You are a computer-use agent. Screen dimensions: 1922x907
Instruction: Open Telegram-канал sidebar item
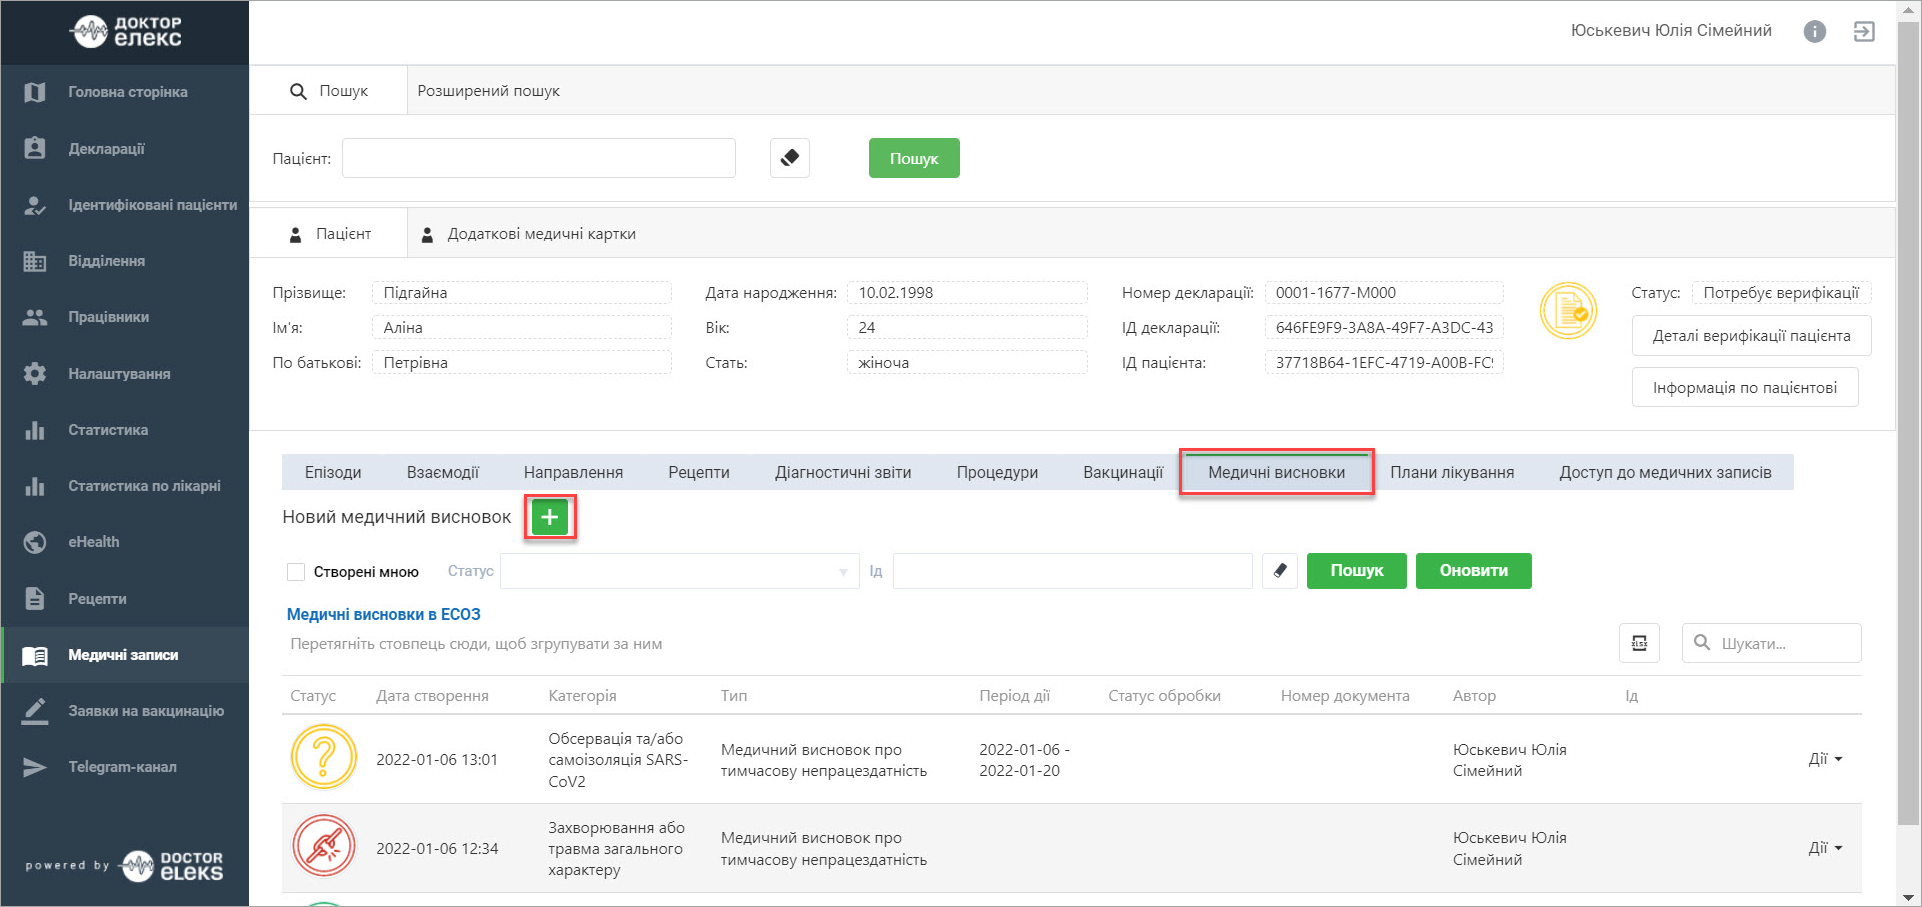(x=124, y=767)
